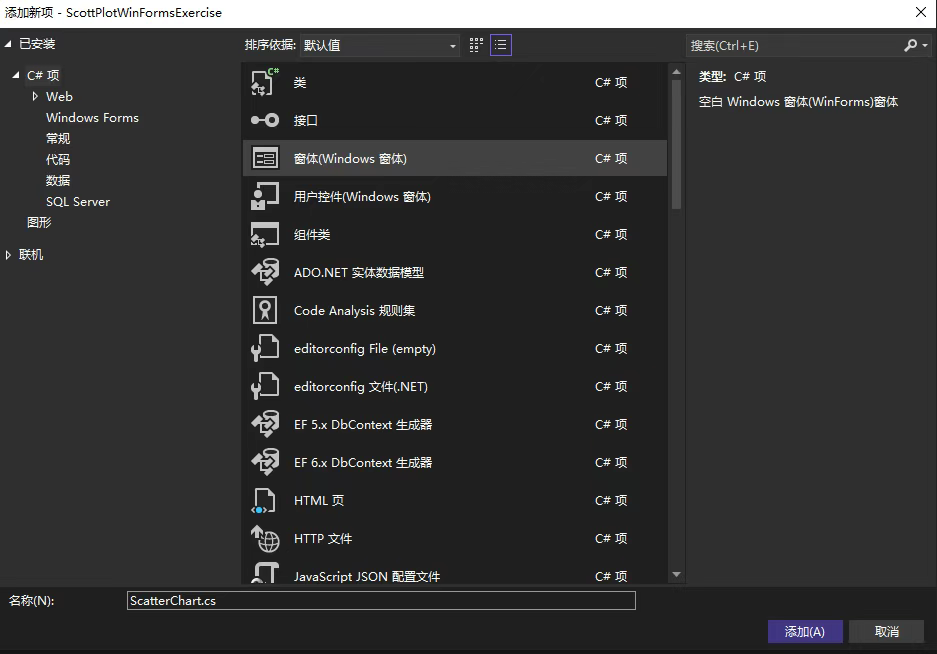
Task: Select EF 6.x DbContext 生成器 icon
Action: click(265, 463)
